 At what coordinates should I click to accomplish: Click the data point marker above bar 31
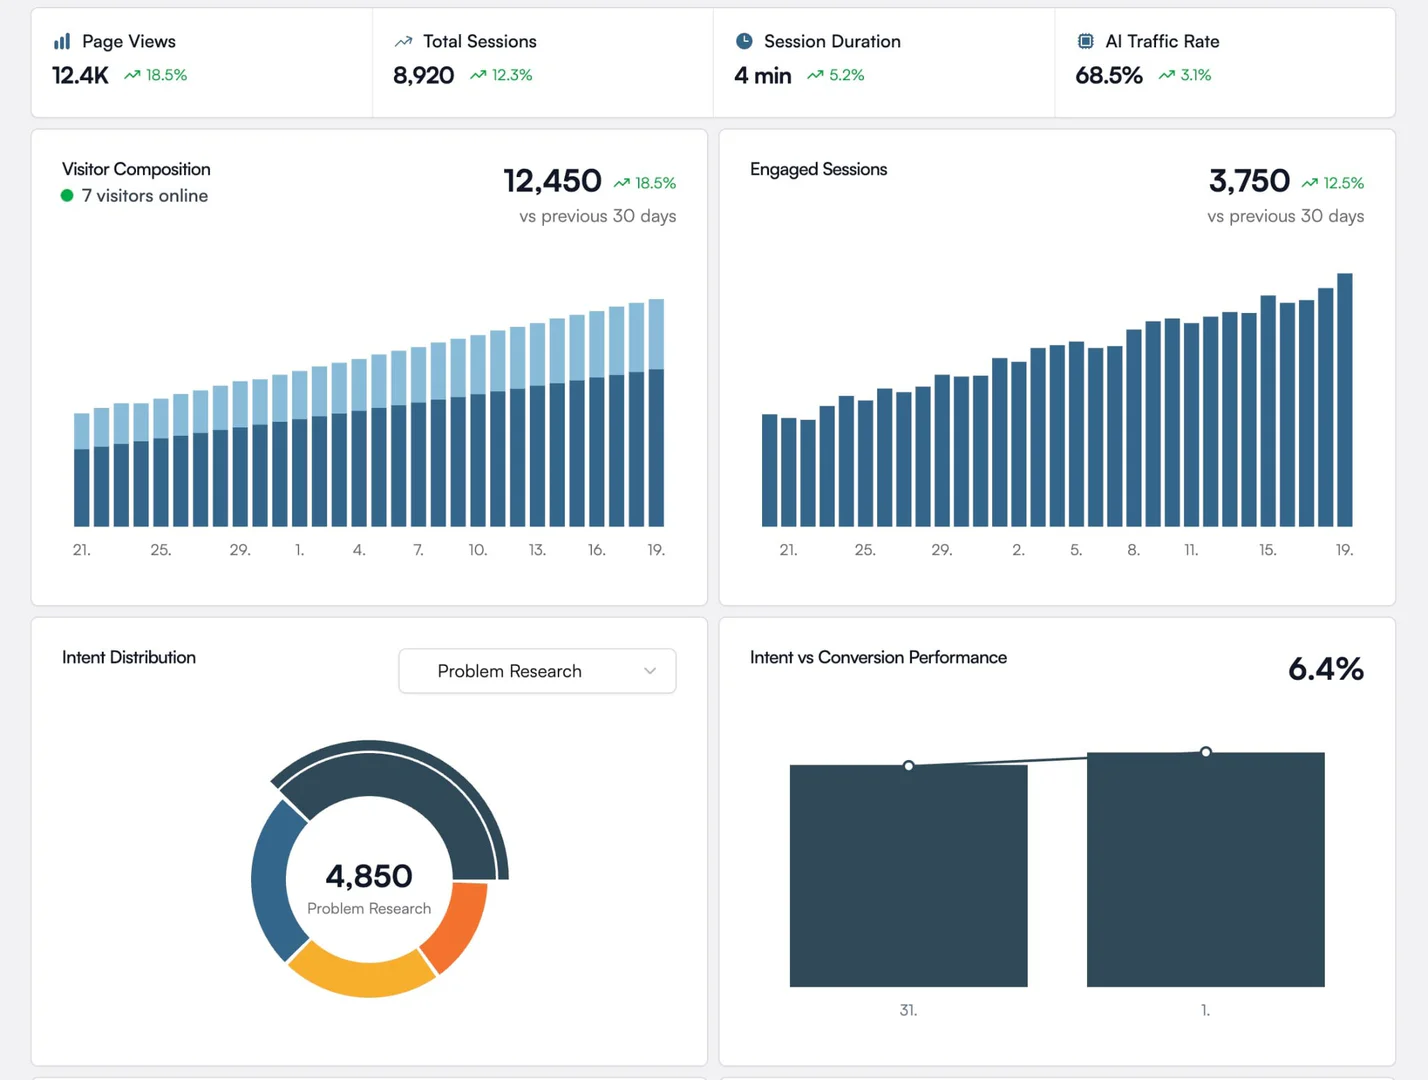coord(908,765)
